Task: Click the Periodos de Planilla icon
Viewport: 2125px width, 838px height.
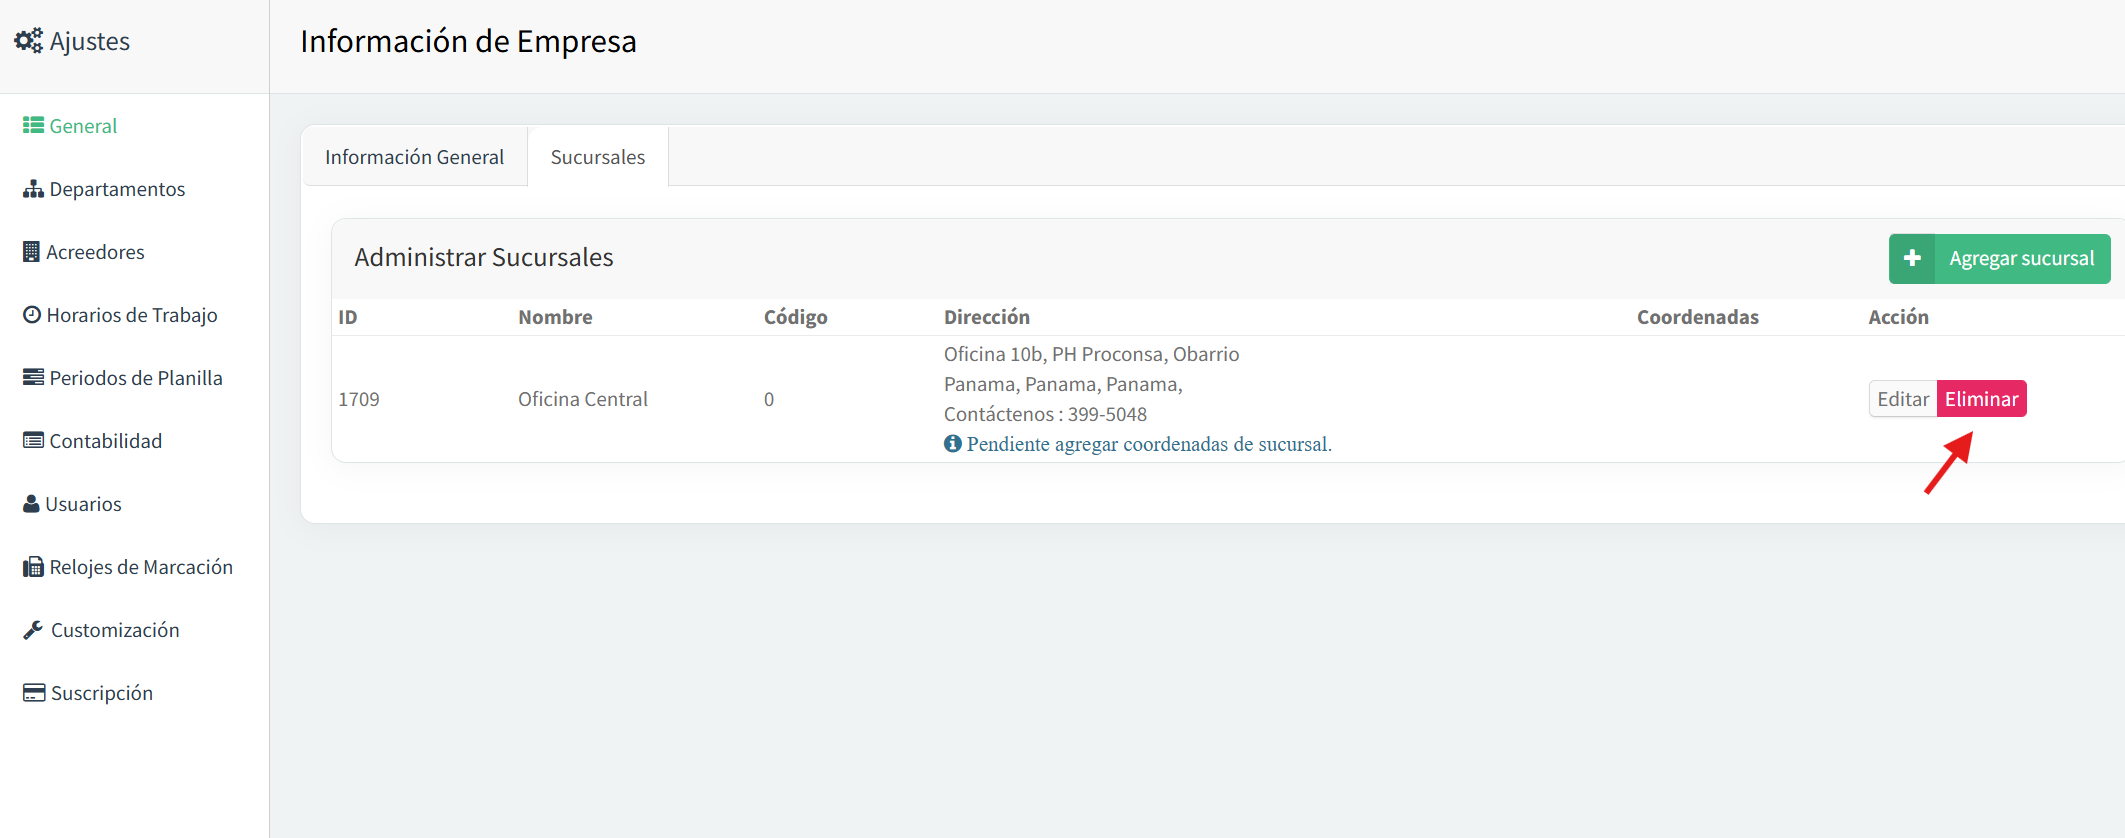Action: coord(33,377)
